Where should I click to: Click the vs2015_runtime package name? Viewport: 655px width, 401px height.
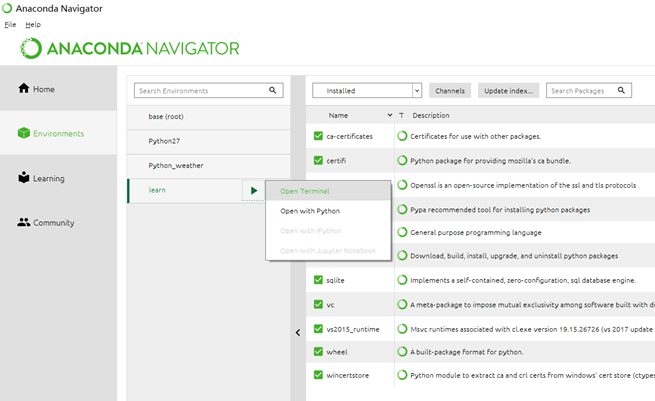click(353, 329)
